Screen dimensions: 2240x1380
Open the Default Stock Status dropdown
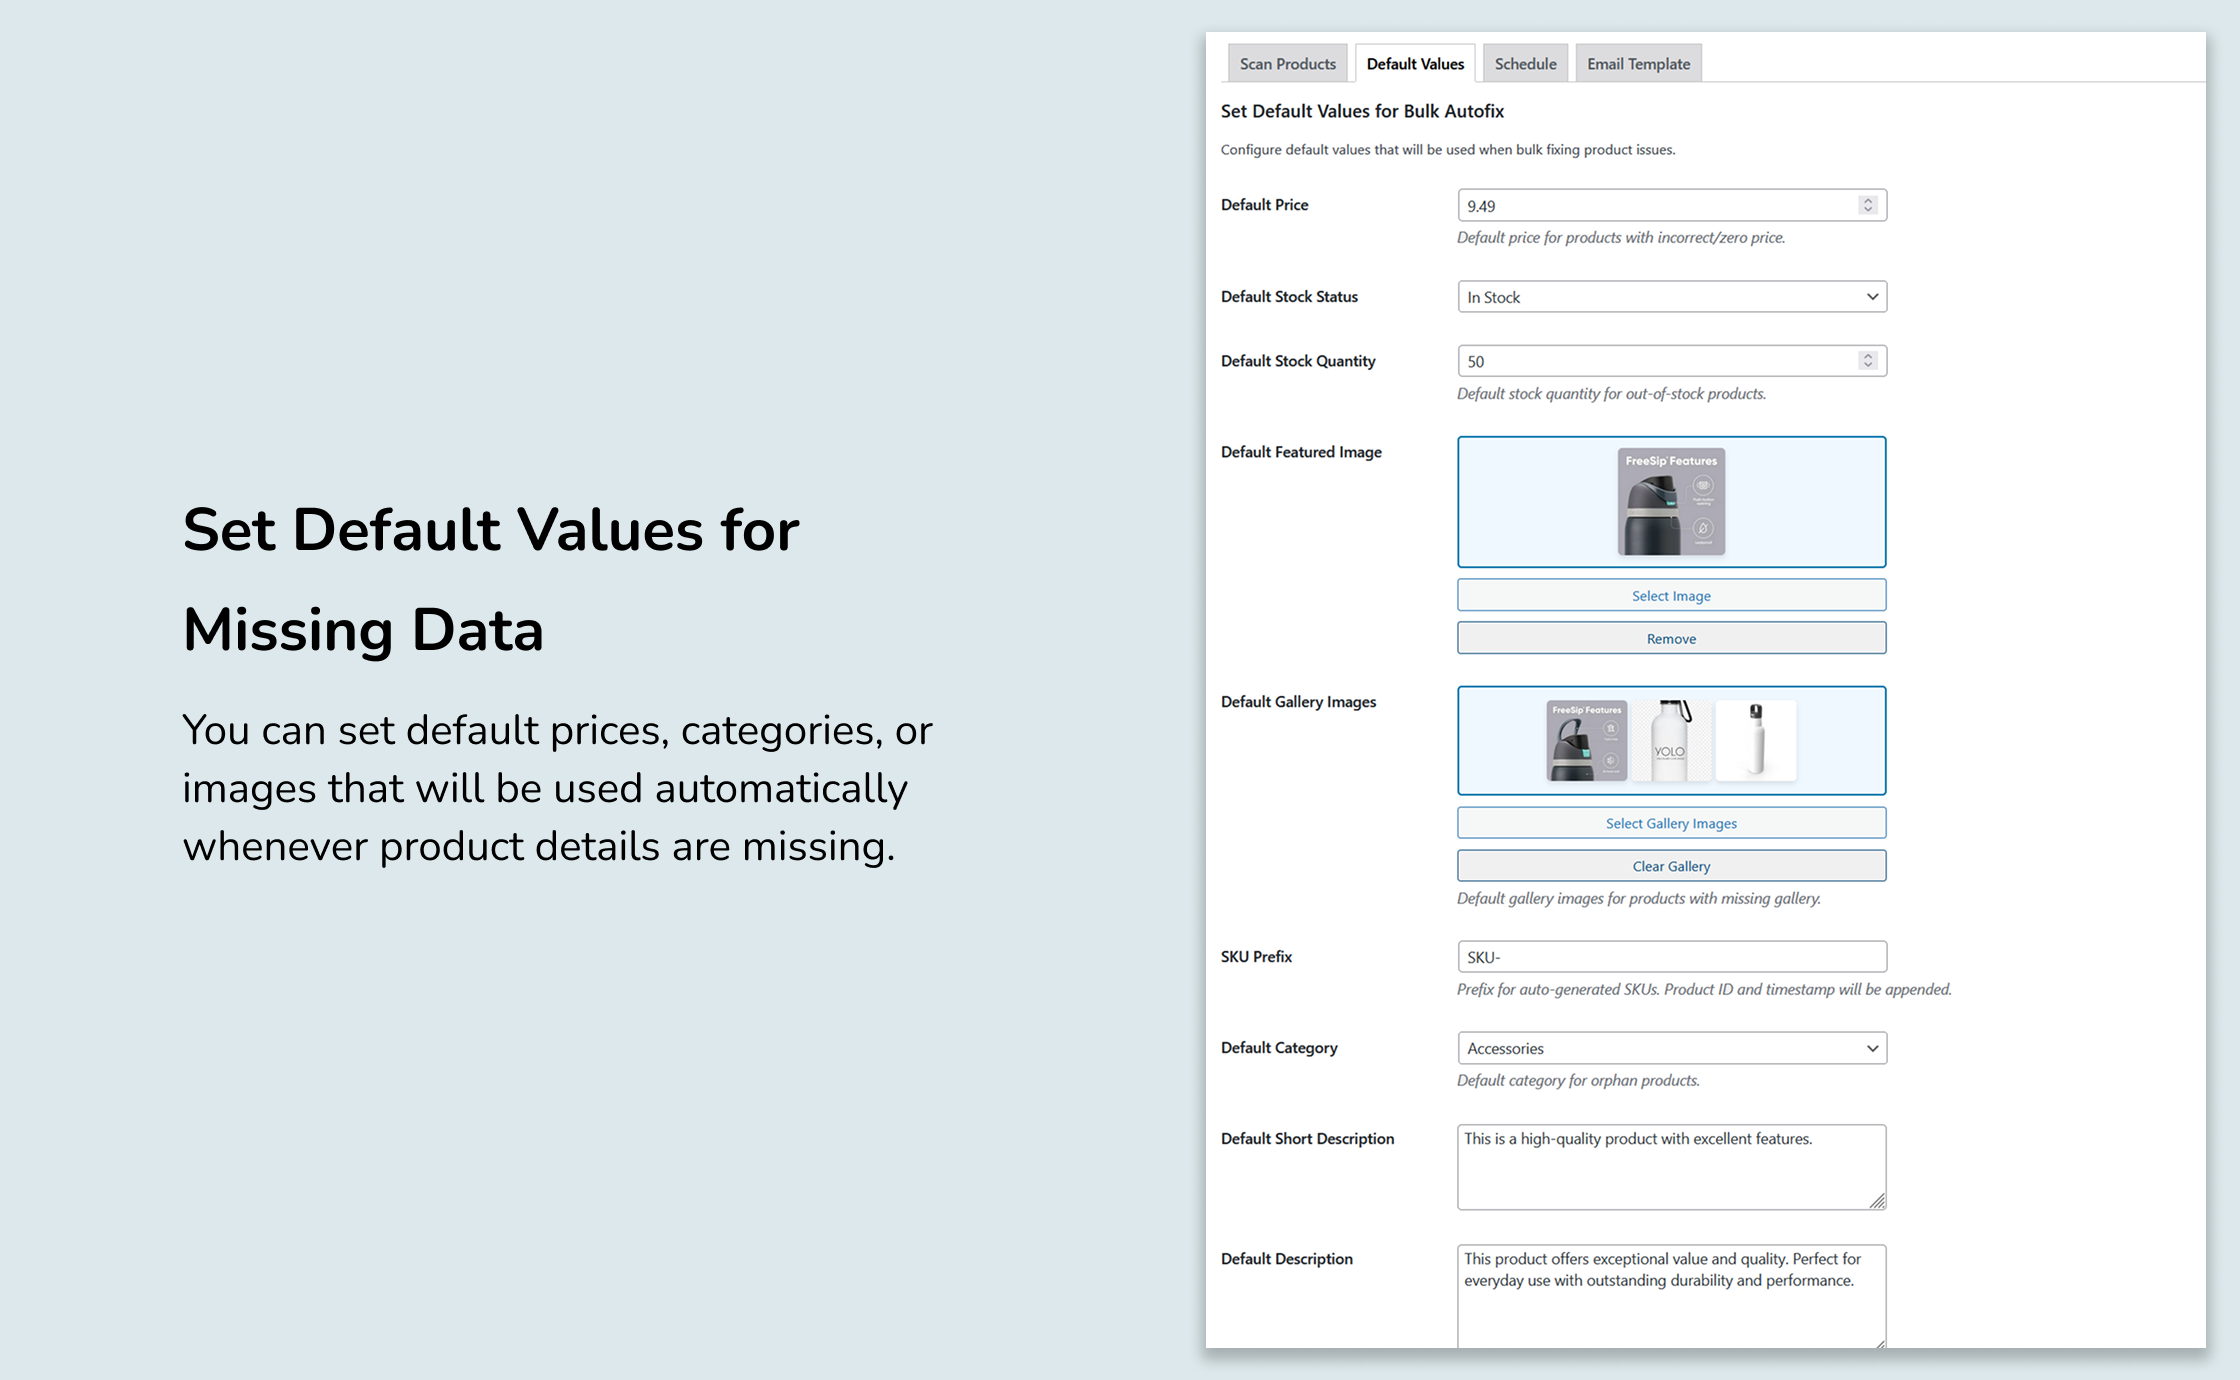(x=1671, y=297)
